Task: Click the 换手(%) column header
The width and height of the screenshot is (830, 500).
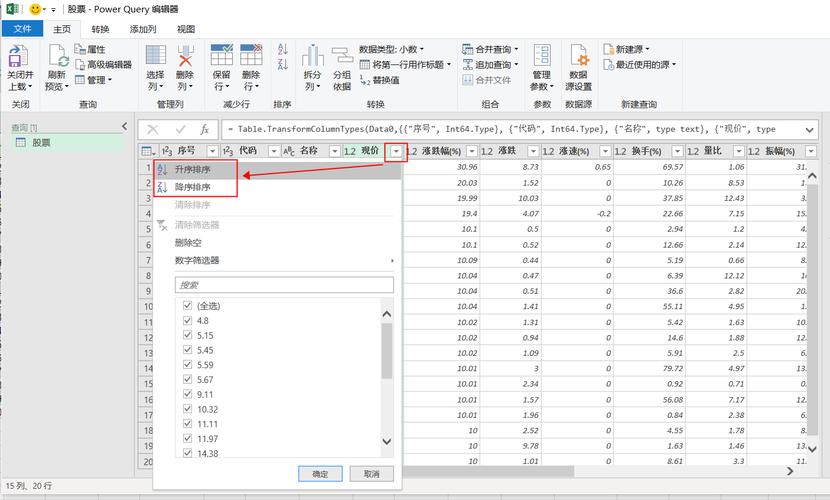Action: point(647,151)
